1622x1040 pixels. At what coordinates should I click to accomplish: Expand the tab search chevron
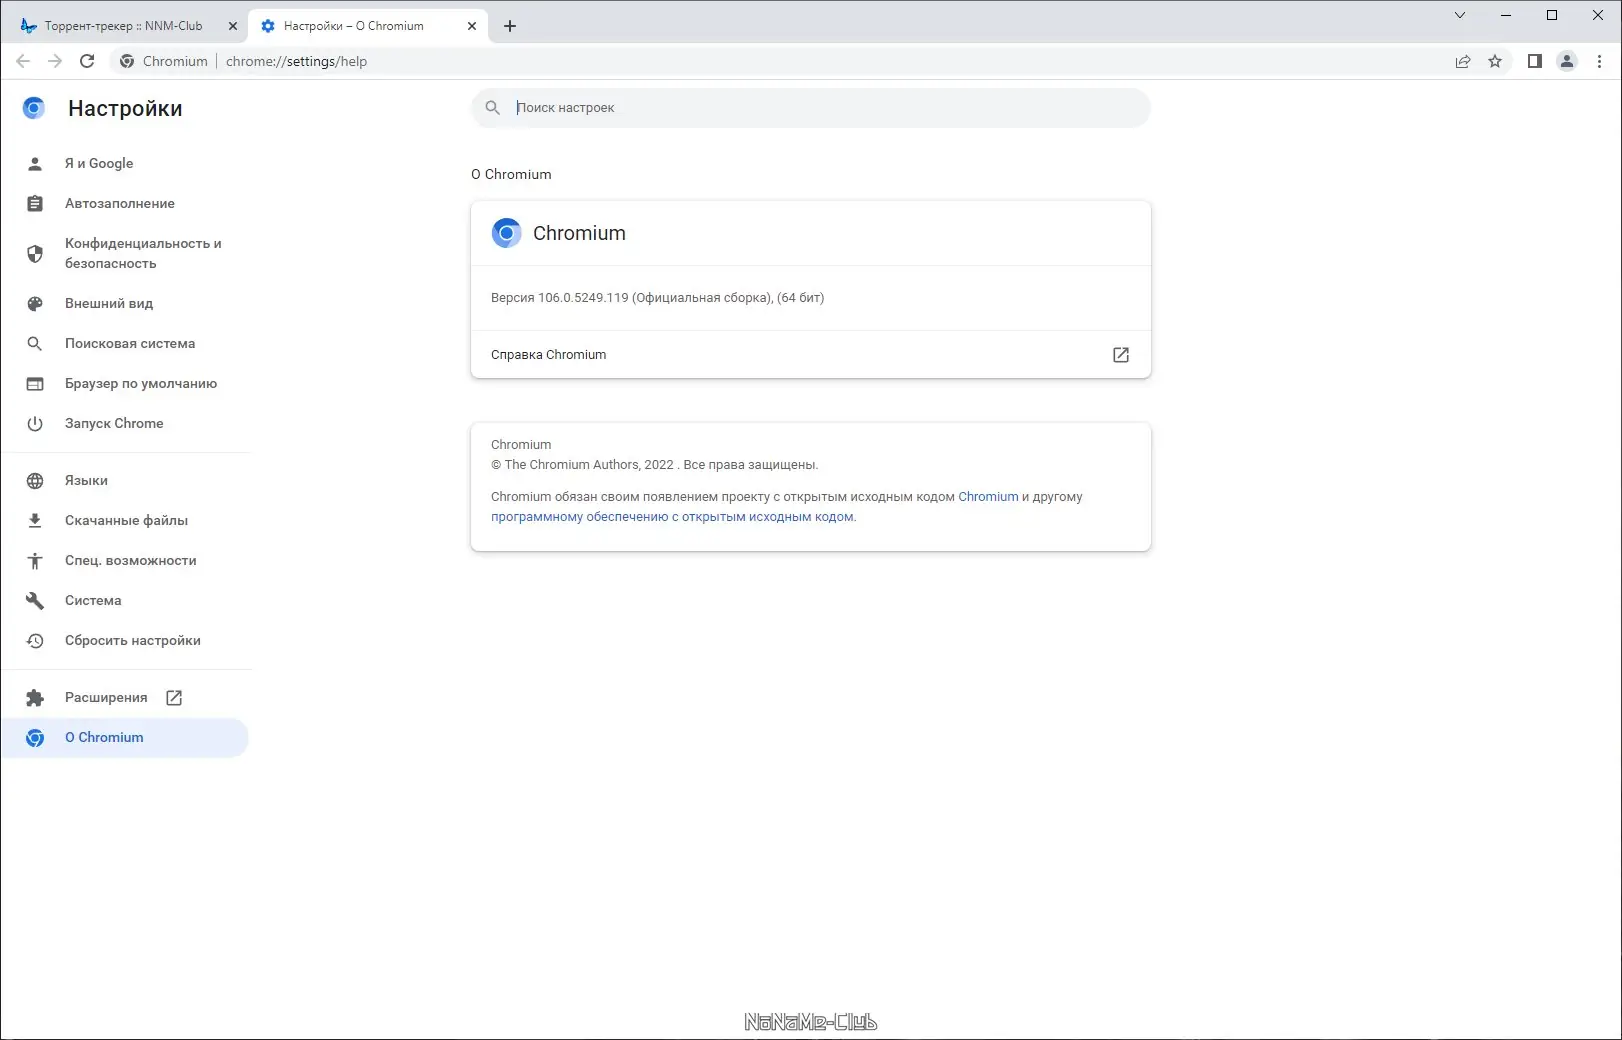pyautogui.click(x=1460, y=15)
